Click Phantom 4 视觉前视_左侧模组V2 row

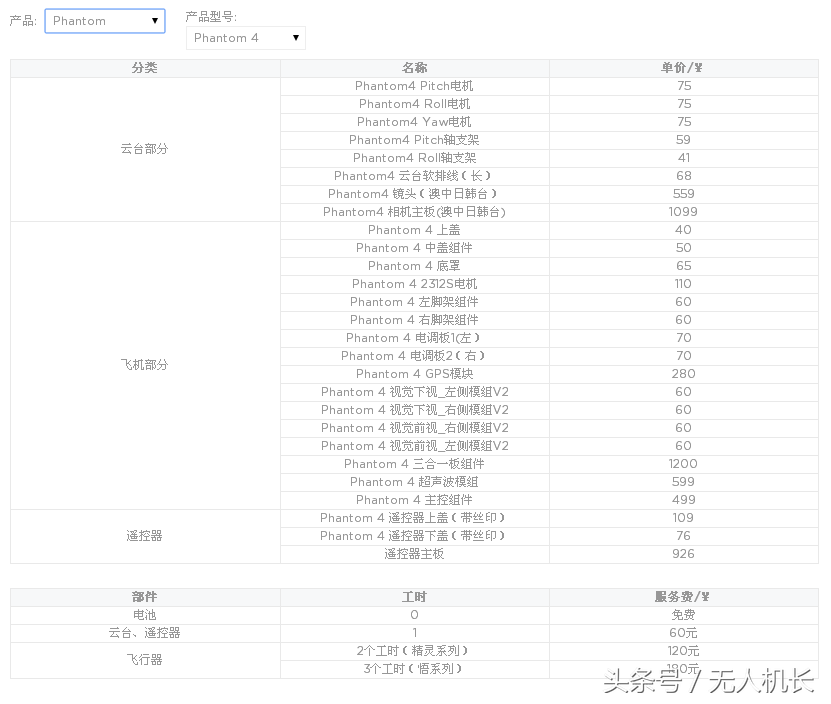coord(414,446)
